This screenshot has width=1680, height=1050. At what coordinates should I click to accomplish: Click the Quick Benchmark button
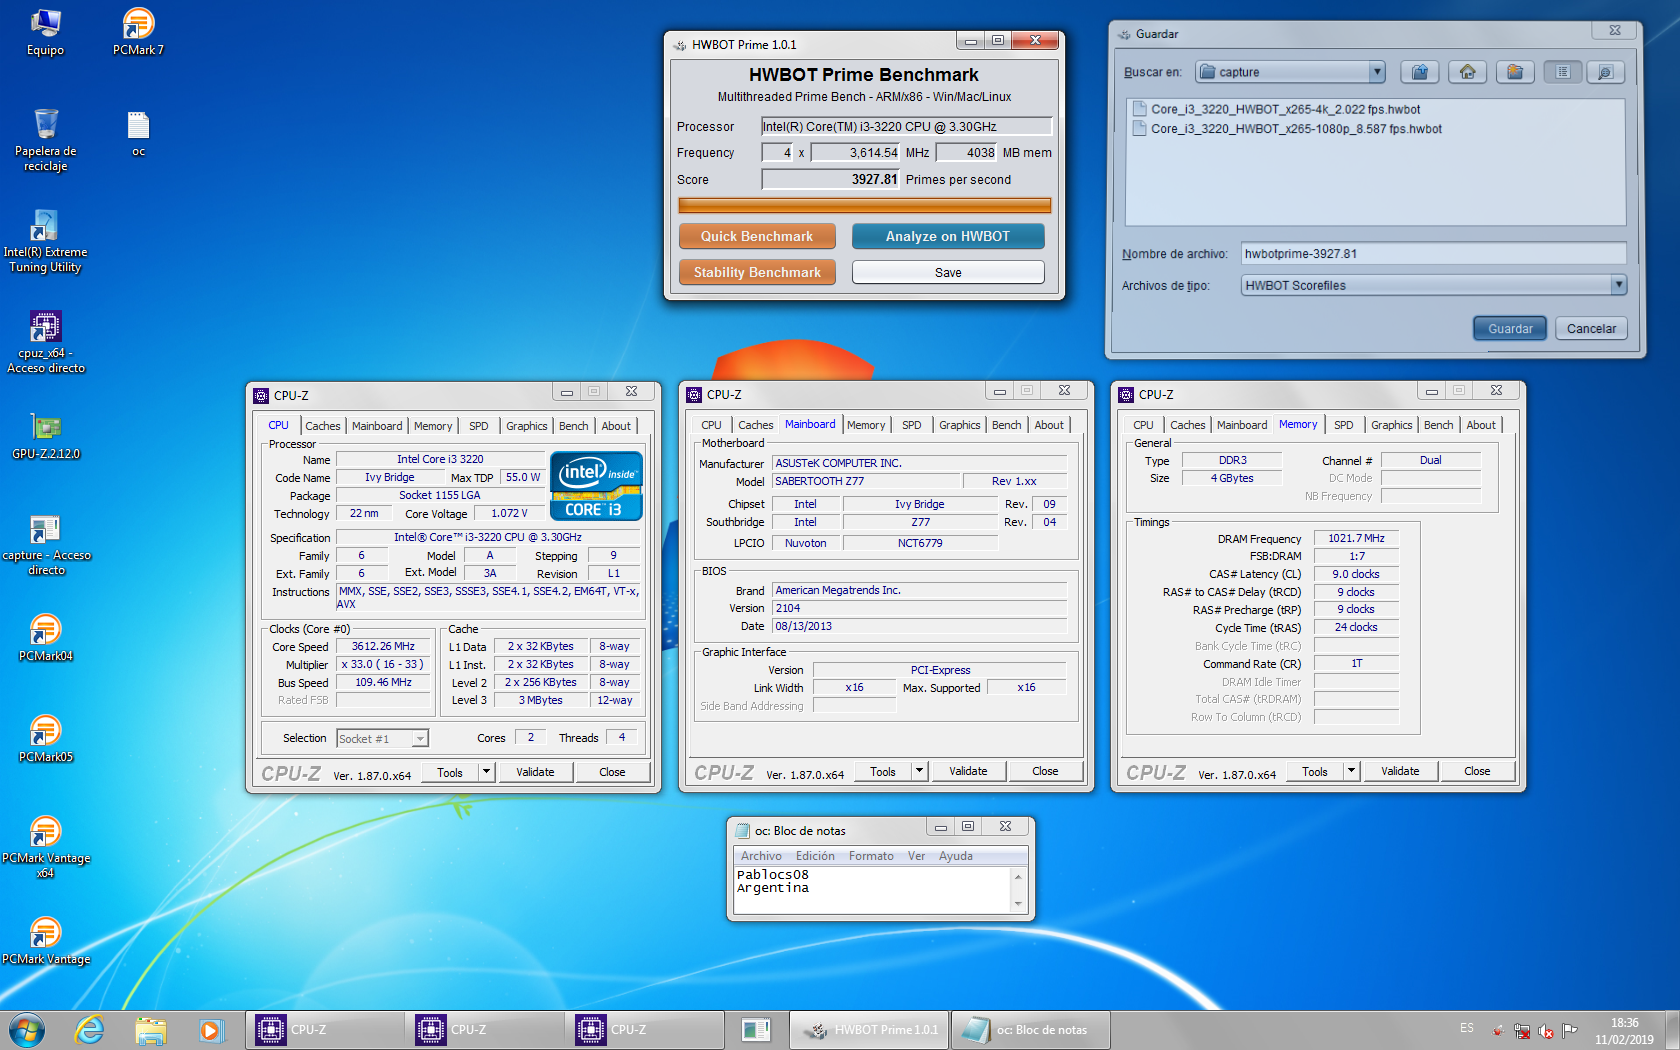757,236
